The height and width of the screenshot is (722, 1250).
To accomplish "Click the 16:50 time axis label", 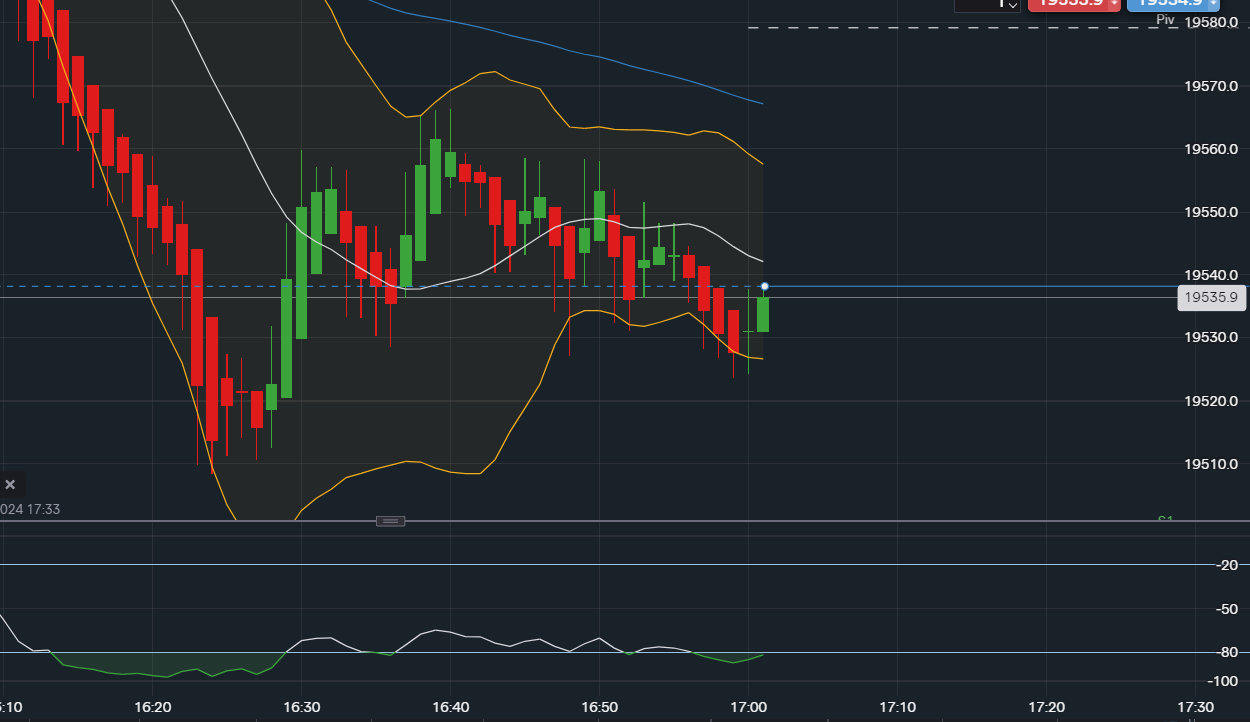I will (599, 707).
